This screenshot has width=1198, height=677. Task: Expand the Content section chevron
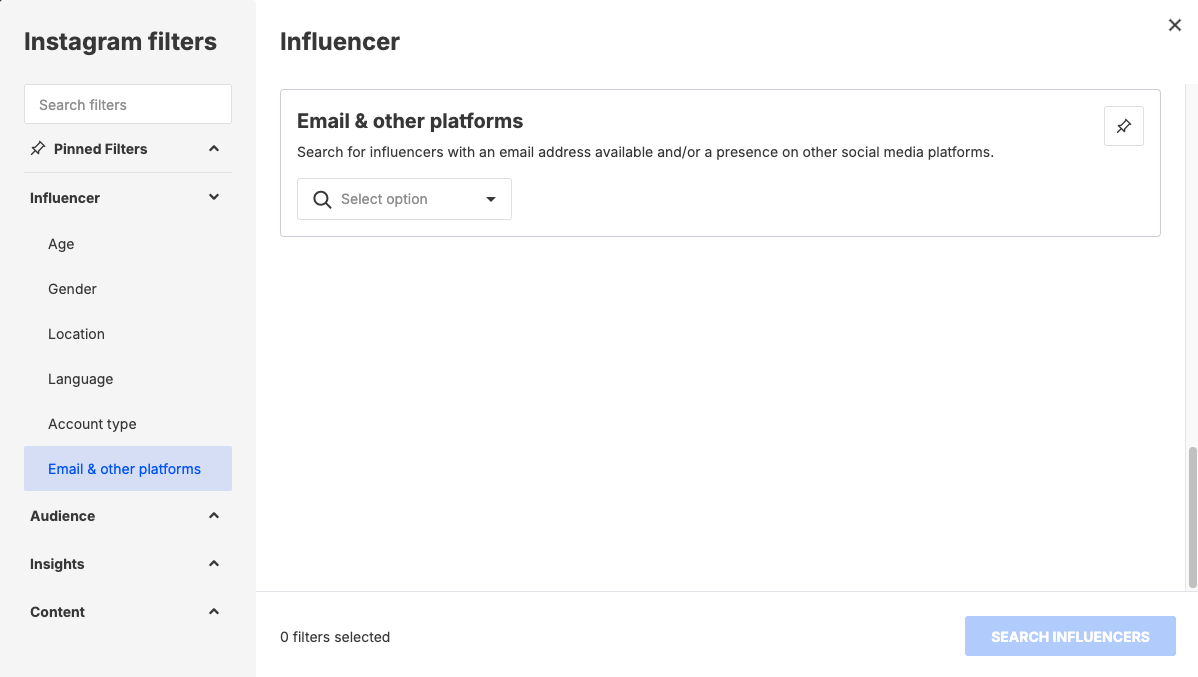(x=214, y=612)
